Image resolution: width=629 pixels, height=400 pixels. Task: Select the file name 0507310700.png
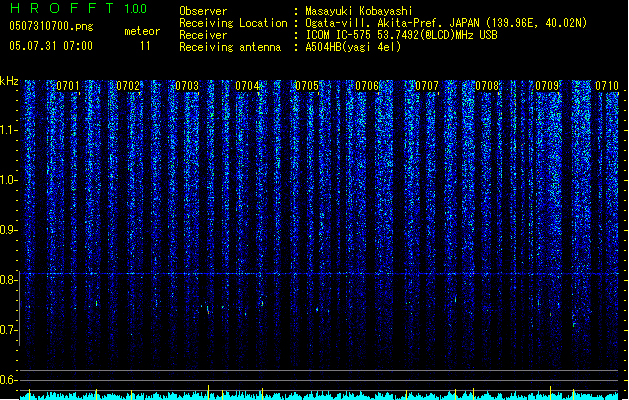51,26
